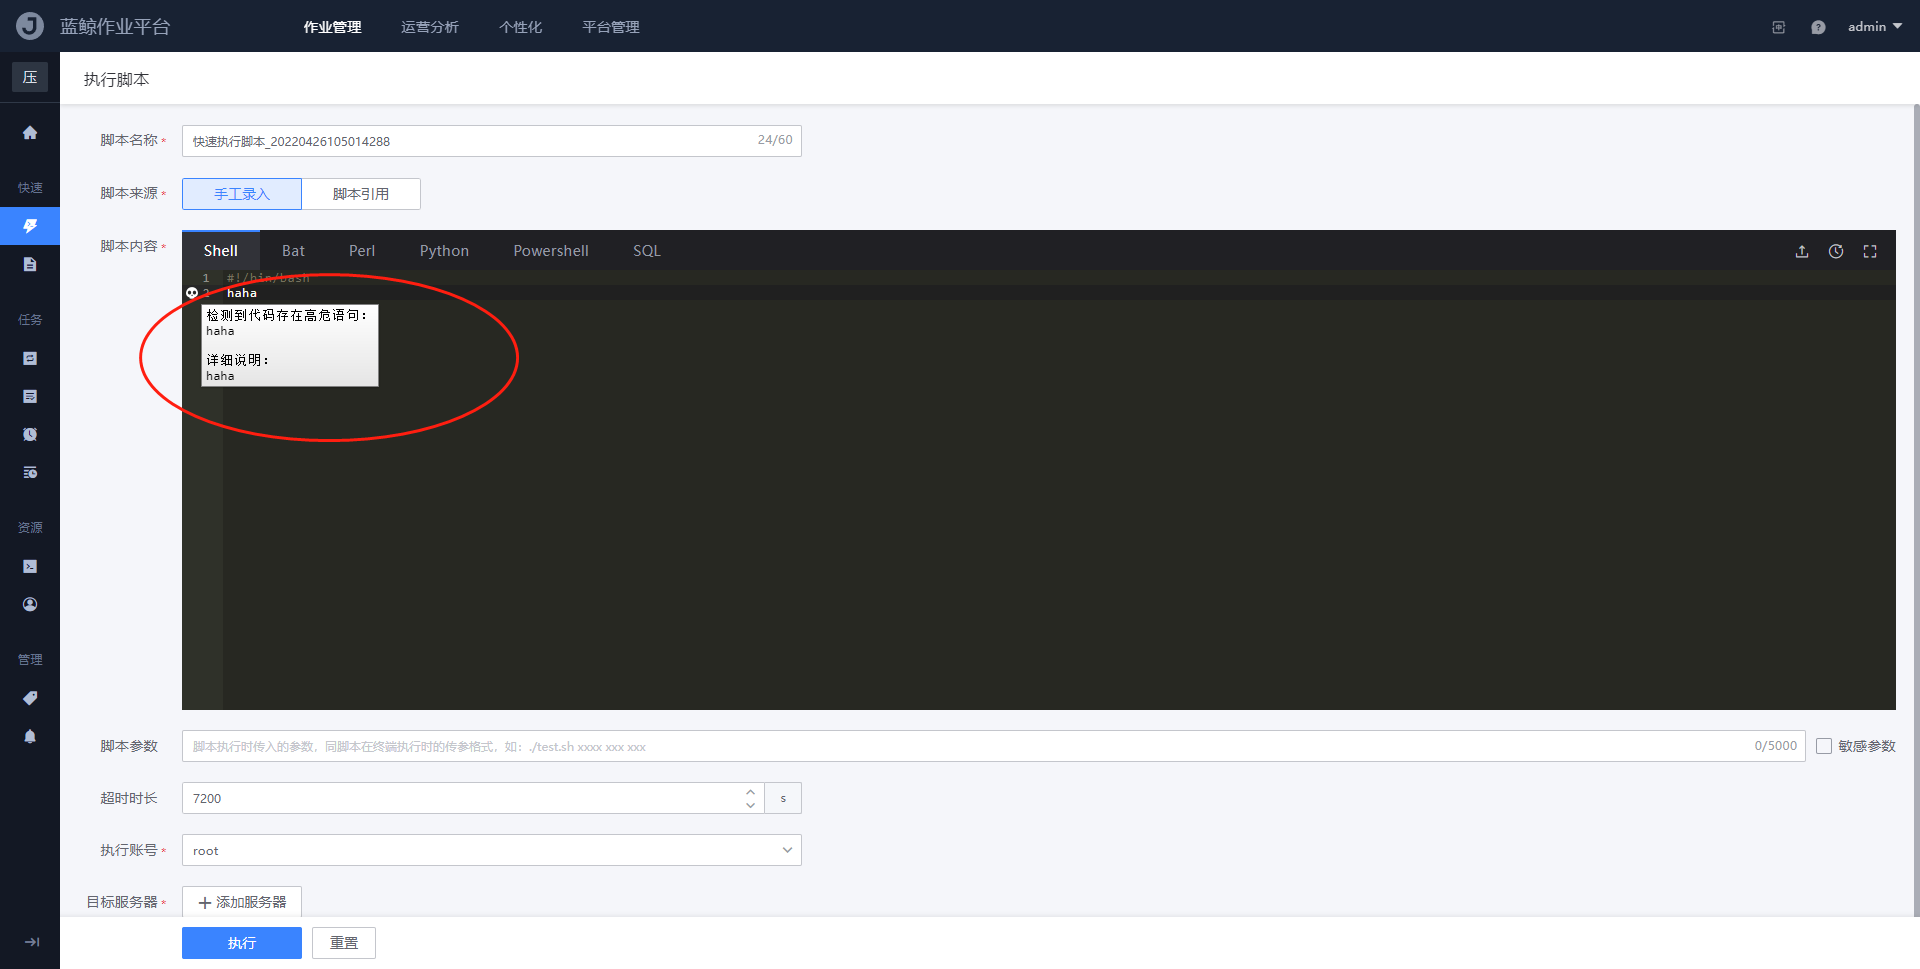Open the execution account dropdown showing root

(x=491, y=850)
